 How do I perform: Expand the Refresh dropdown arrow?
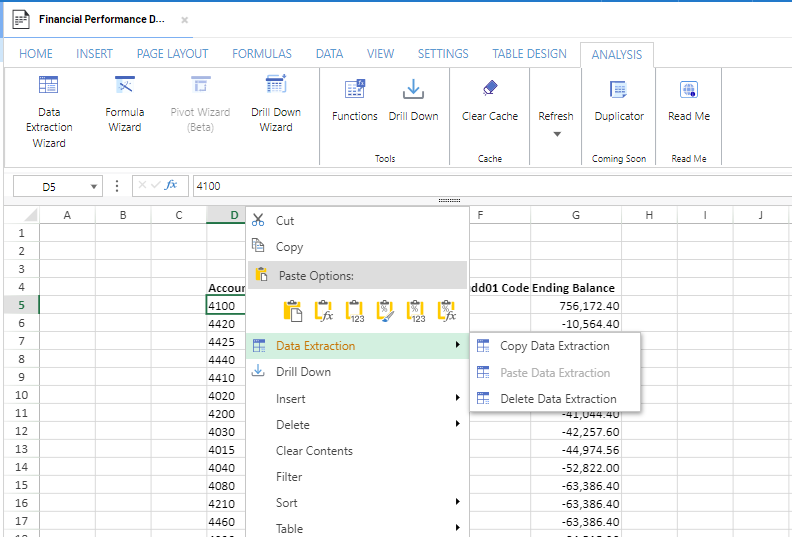point(556,135)
